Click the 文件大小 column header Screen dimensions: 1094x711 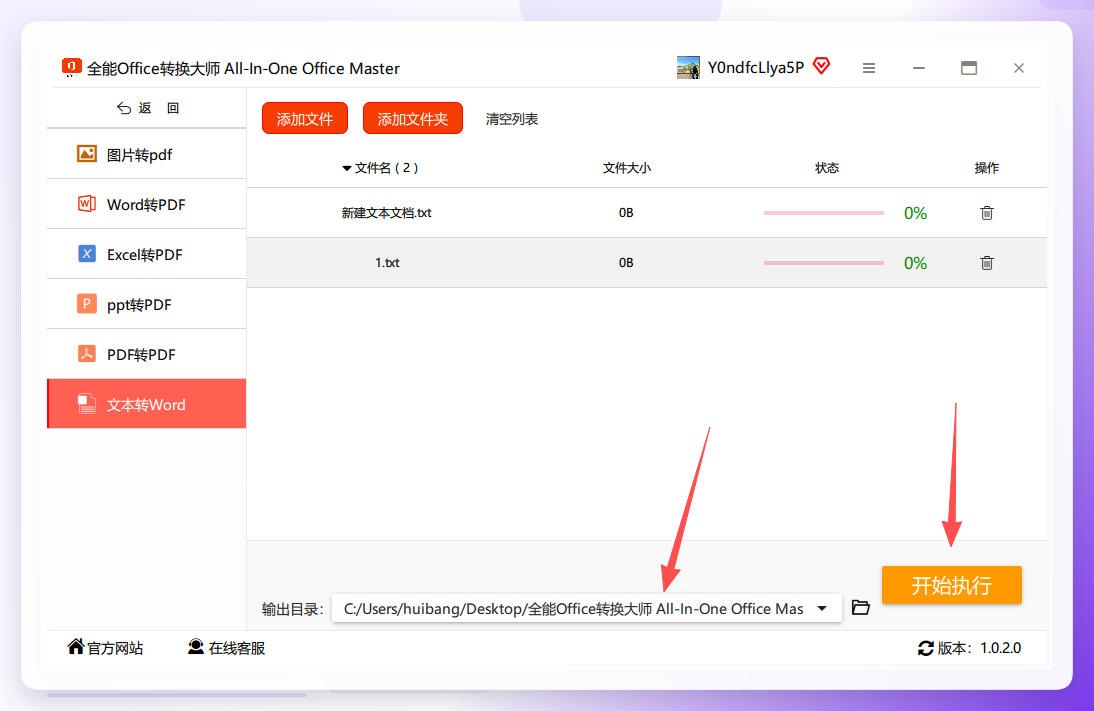tap(627, 168)
